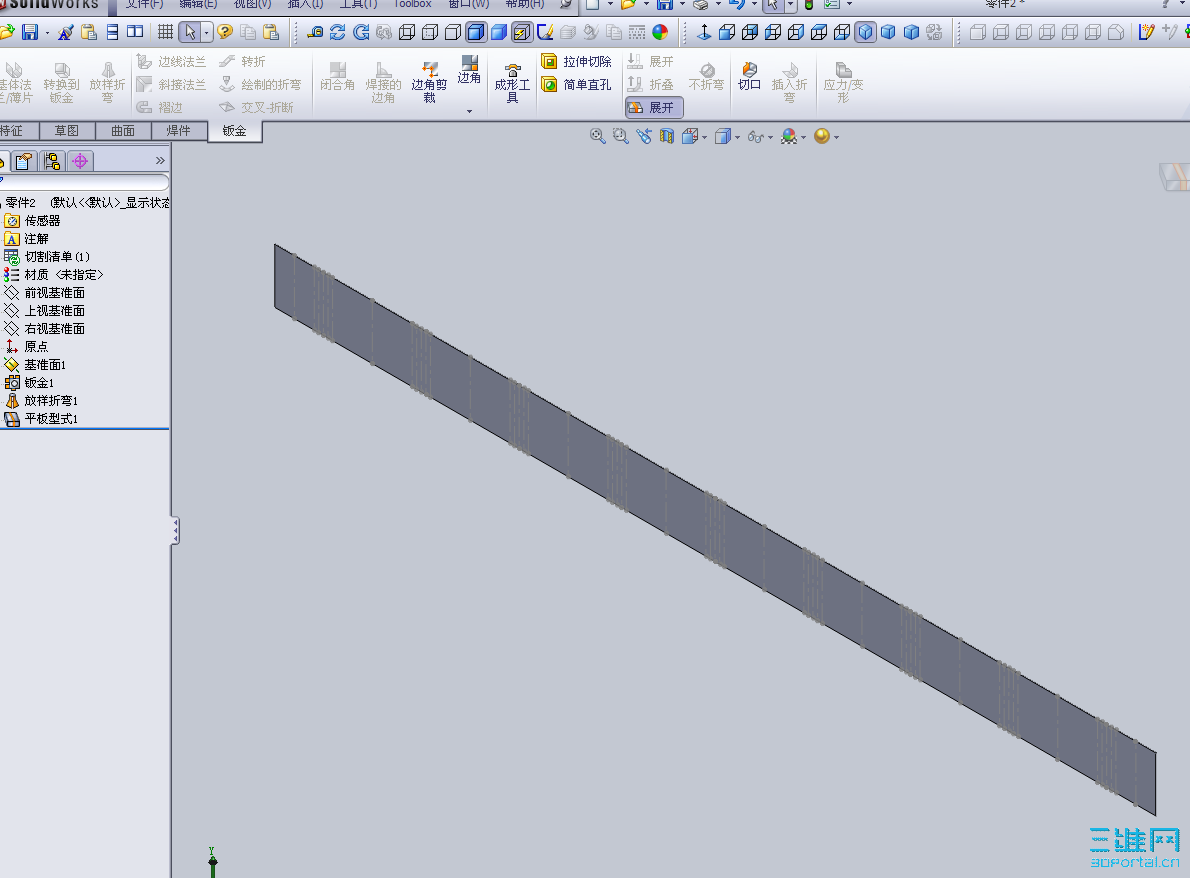Toggle the Shadows in Shaded Mode icon

click(x=522, y=32)
